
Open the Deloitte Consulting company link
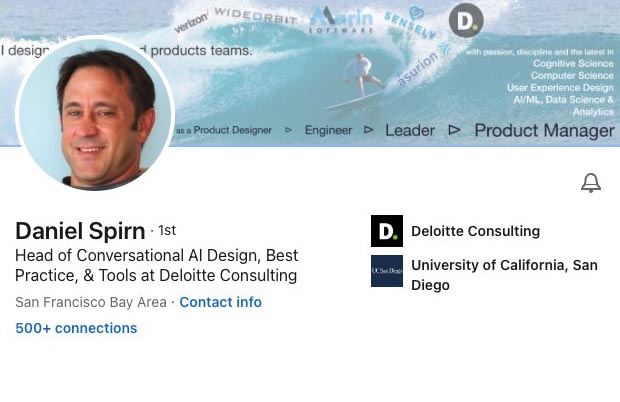pyautogui.click(x=475, y=231)
